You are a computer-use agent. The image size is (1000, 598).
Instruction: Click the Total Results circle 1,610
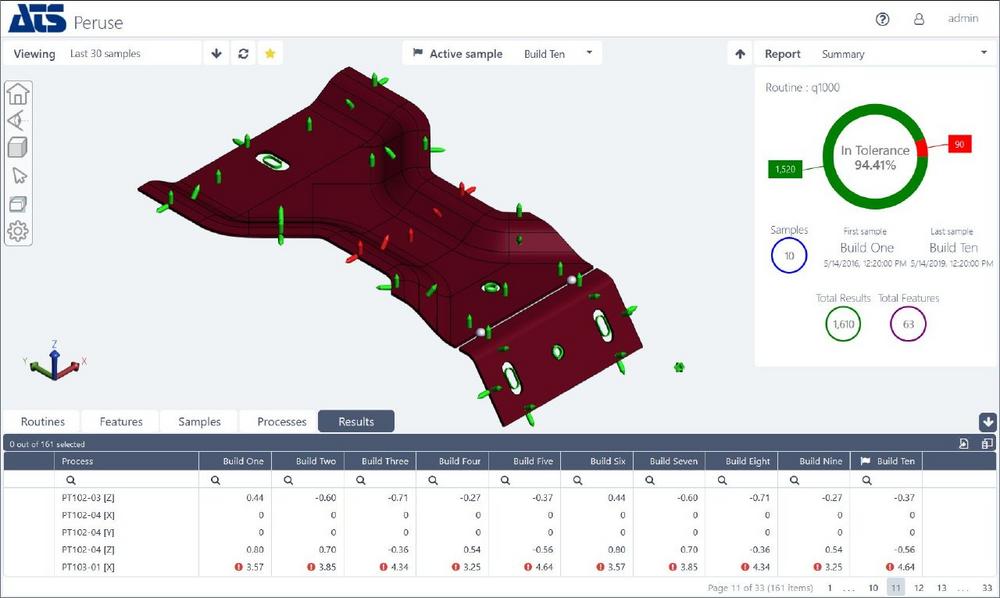[843, 324]
